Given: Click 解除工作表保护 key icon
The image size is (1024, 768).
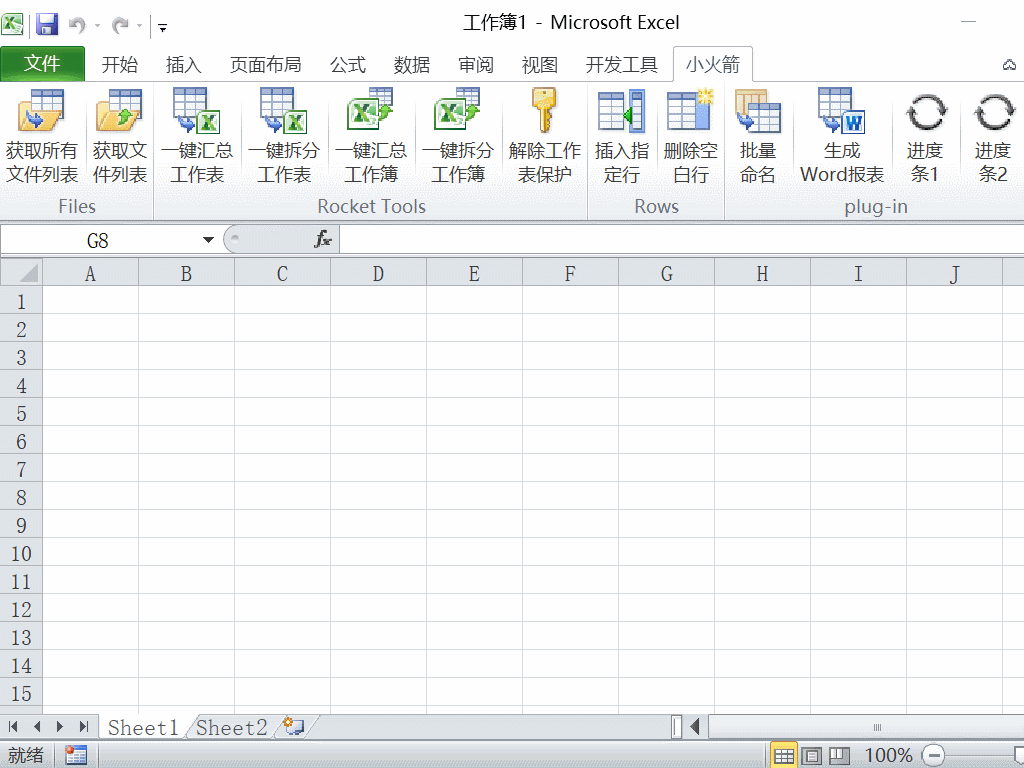Looking at the screenshot, I should tap(543, 111).
